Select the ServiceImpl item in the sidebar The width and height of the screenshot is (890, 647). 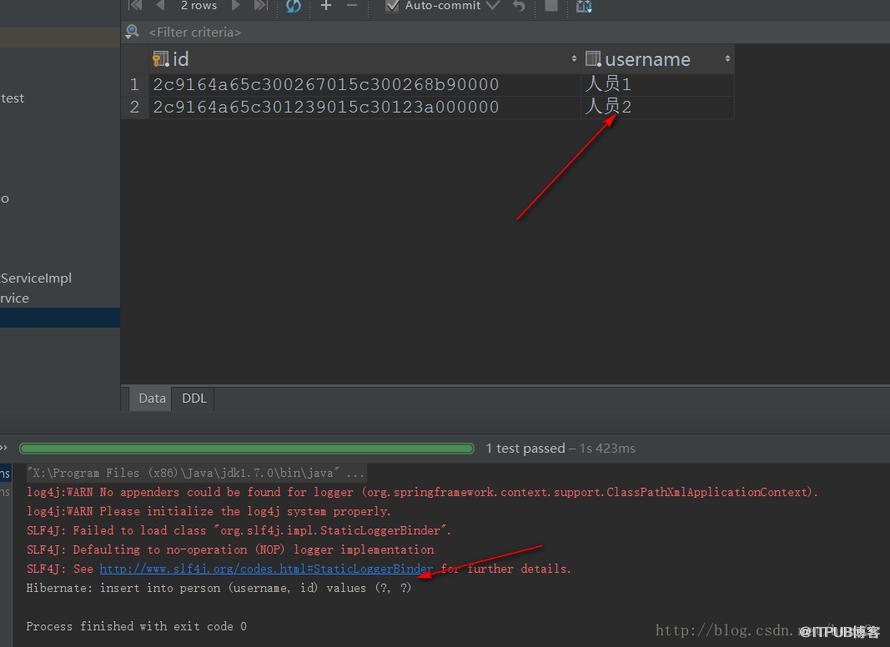tap(36, 278)
